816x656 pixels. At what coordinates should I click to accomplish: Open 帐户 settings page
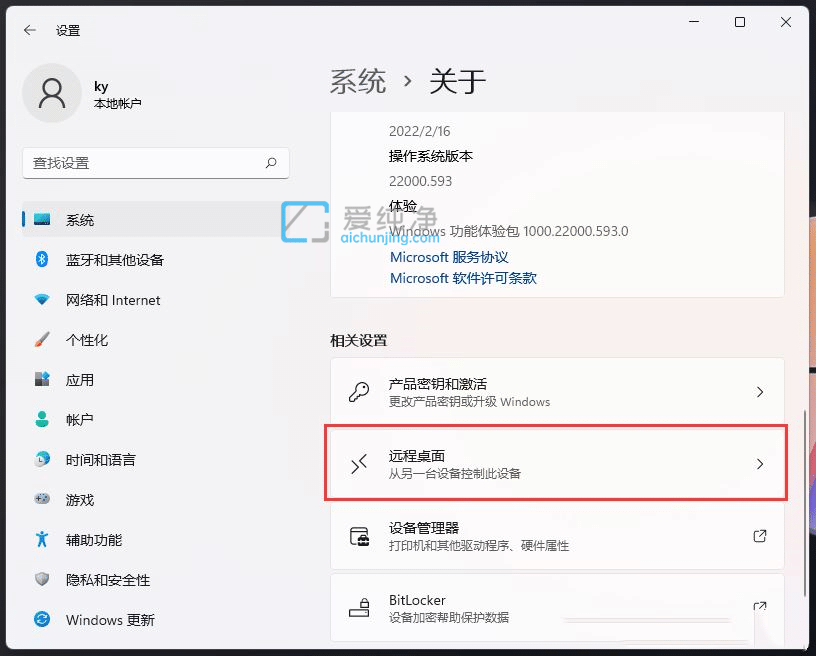coord(155,419)
